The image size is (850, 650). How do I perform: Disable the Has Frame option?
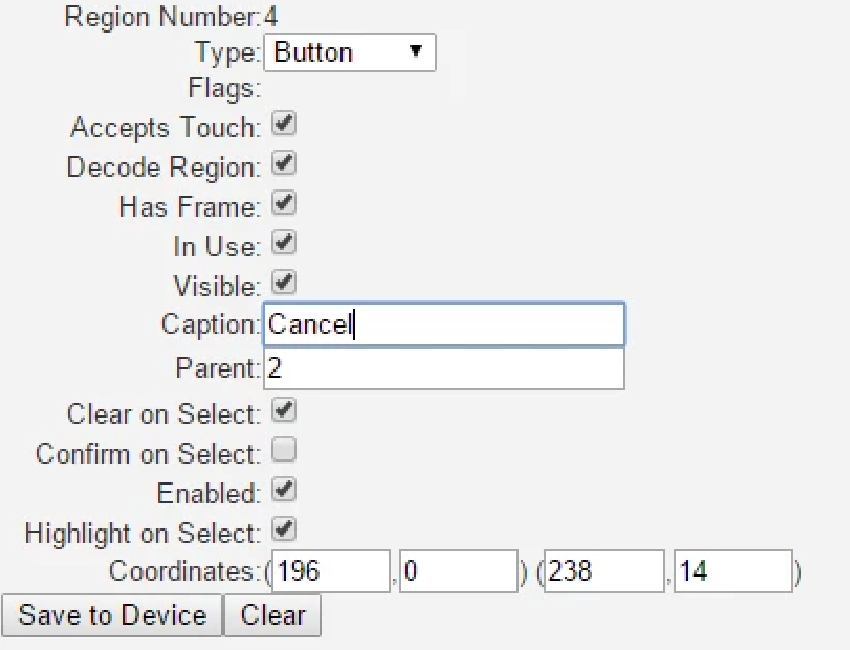(x=284, y=203)
